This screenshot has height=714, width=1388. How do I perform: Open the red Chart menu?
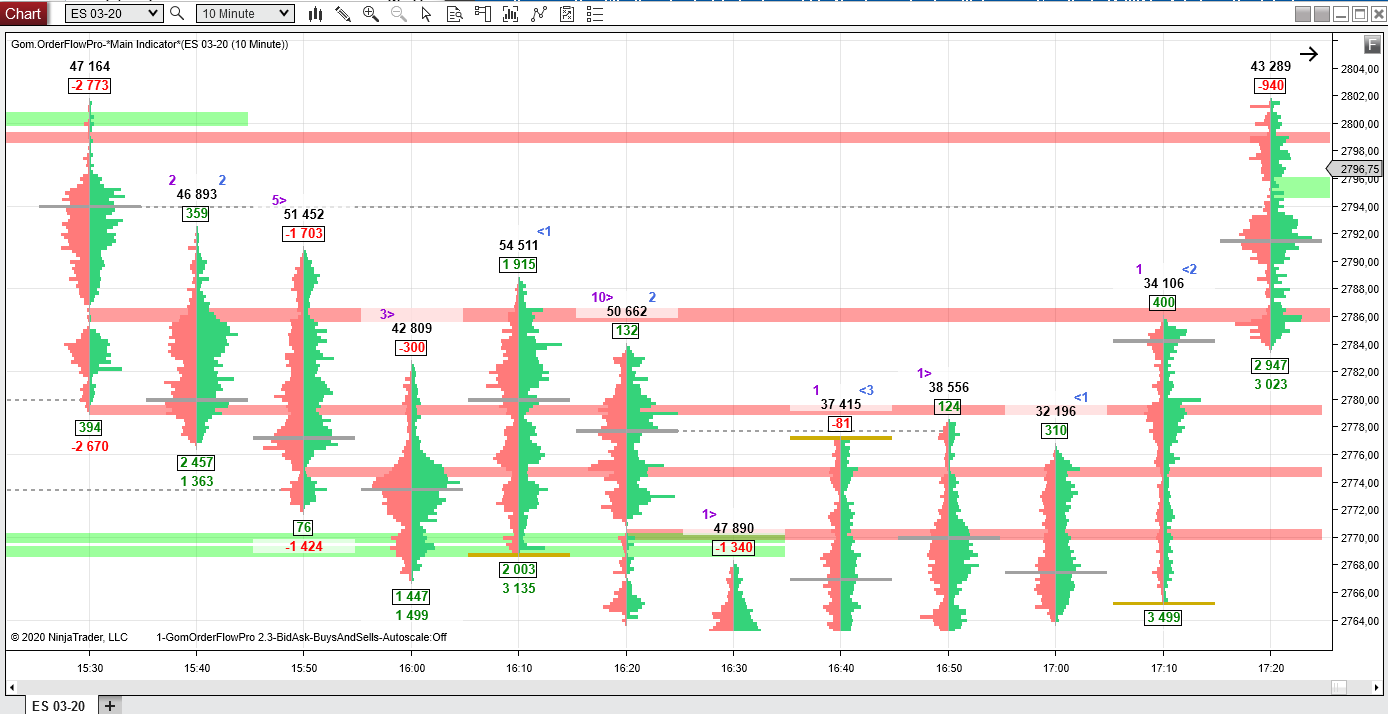click(24, 13)
